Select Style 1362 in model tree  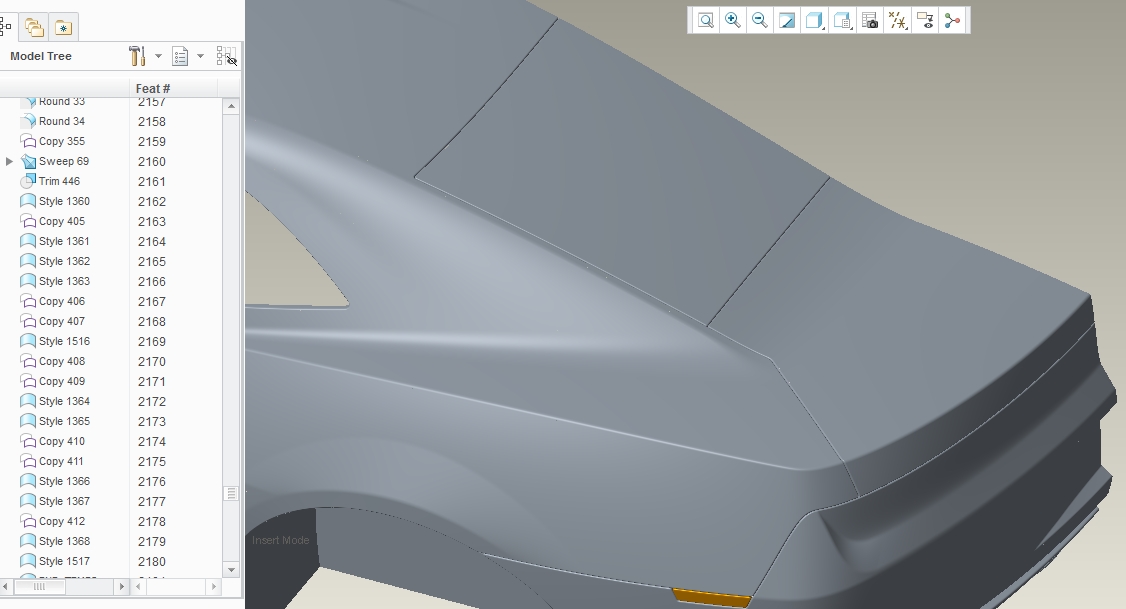(64, 261)
